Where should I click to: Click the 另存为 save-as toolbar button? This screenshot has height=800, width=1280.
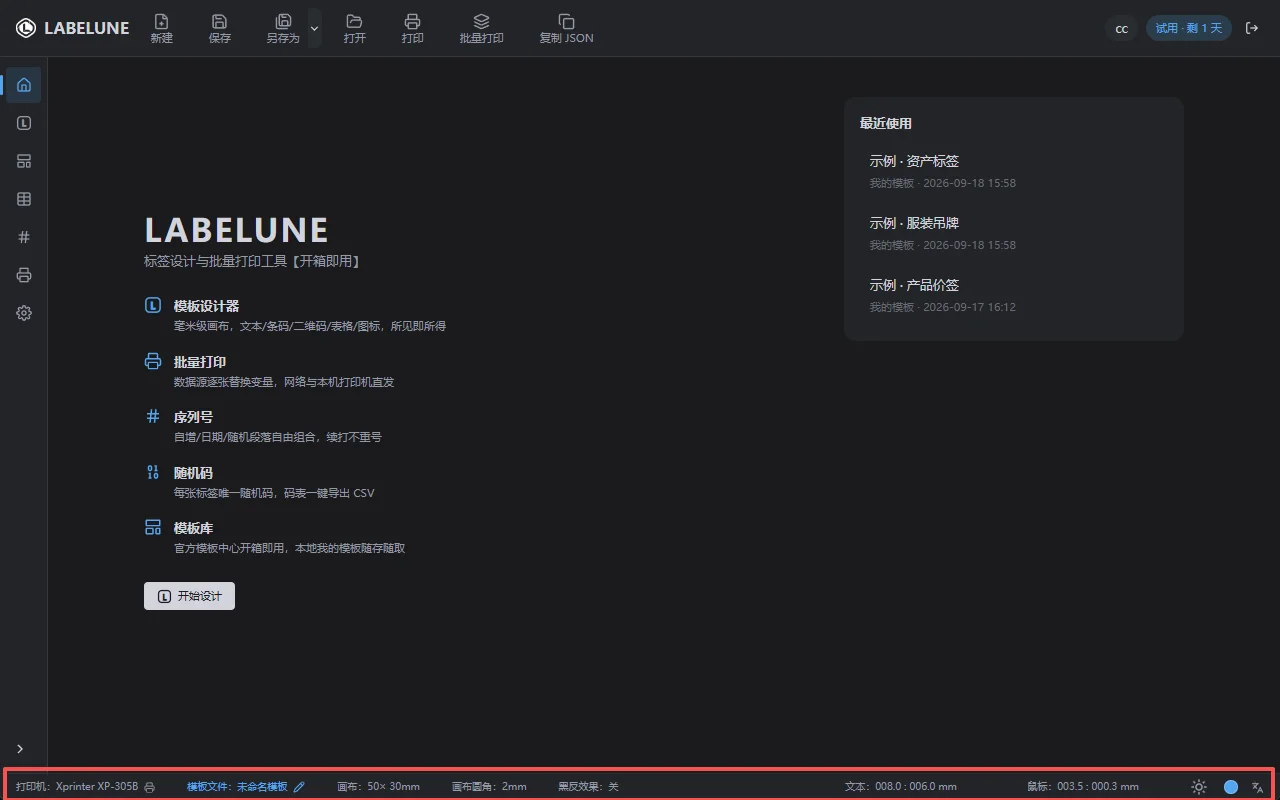click(283, 28)
